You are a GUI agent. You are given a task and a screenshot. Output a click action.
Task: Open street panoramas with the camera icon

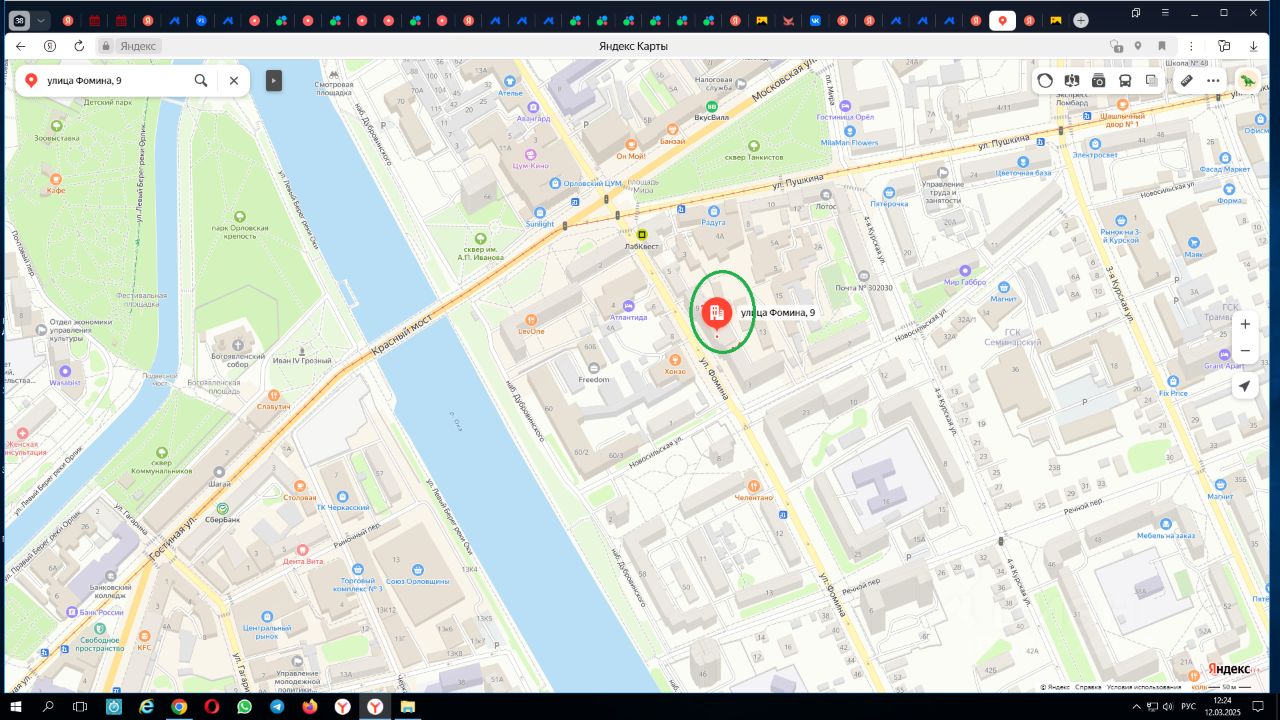[x=1098, y=80]
